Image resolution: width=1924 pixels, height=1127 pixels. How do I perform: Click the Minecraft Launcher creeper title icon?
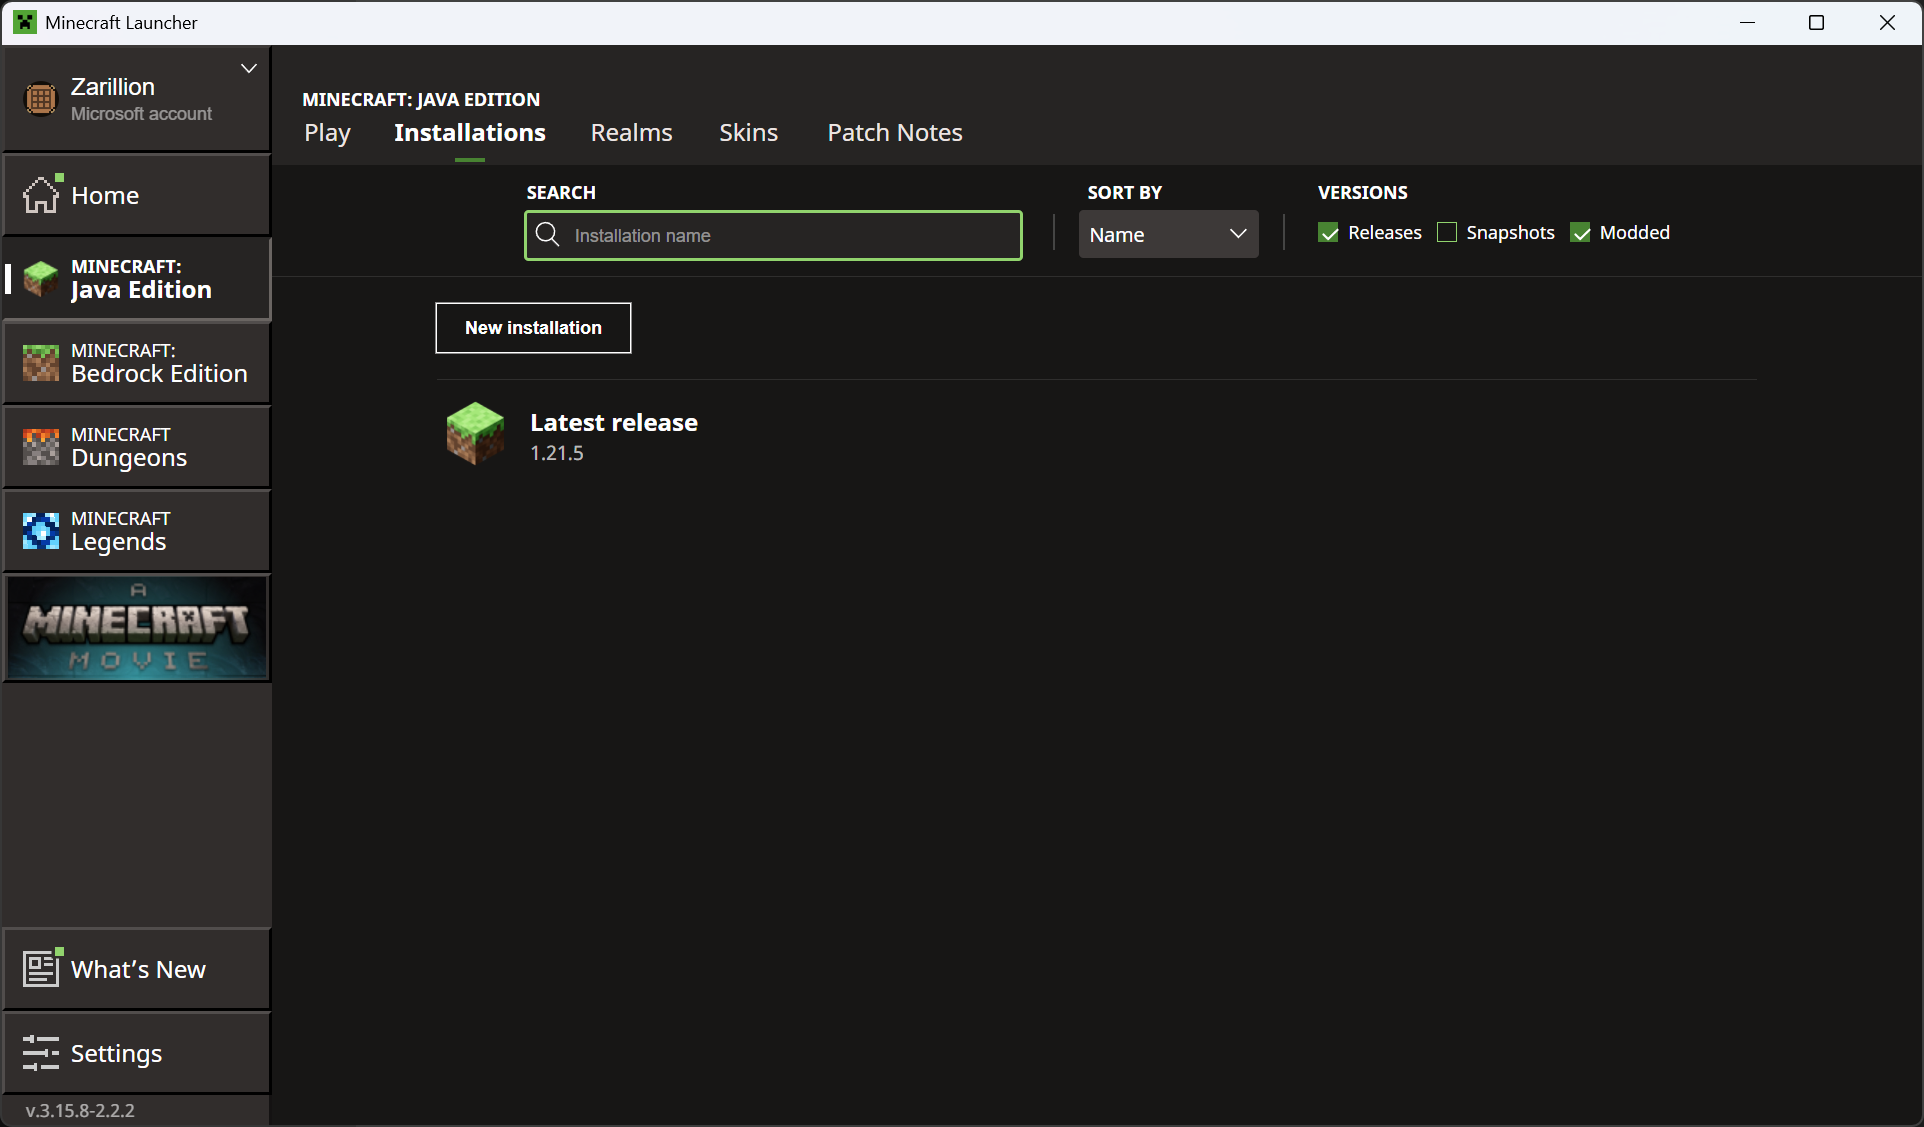click(25, 22)
